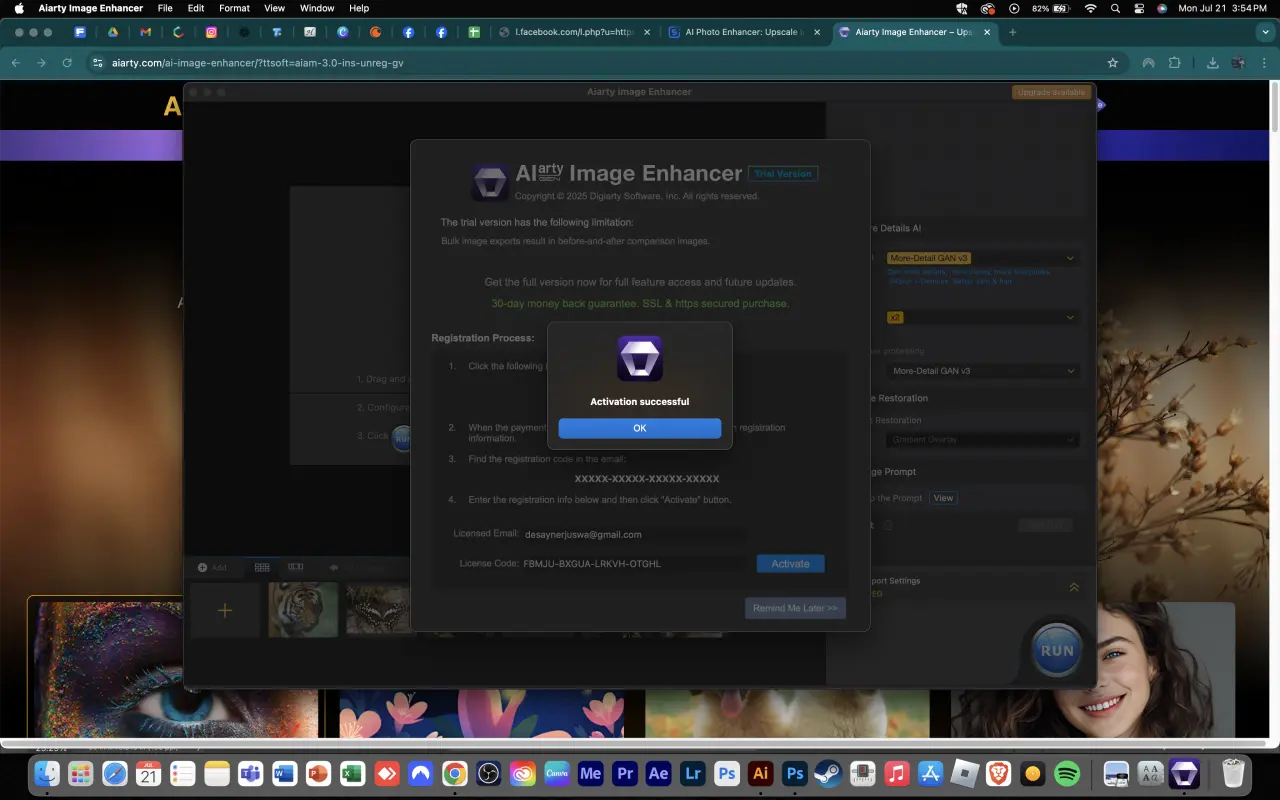The width and height of the screenshot is (1280, 800).
Task: Click the round RUN button
Action: click(1057, 650)
